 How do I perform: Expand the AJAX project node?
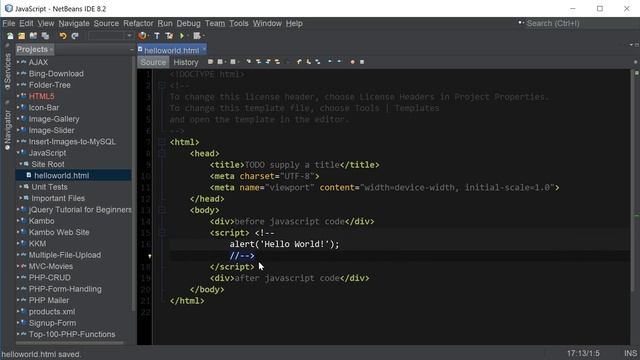(x=18, y=62)
